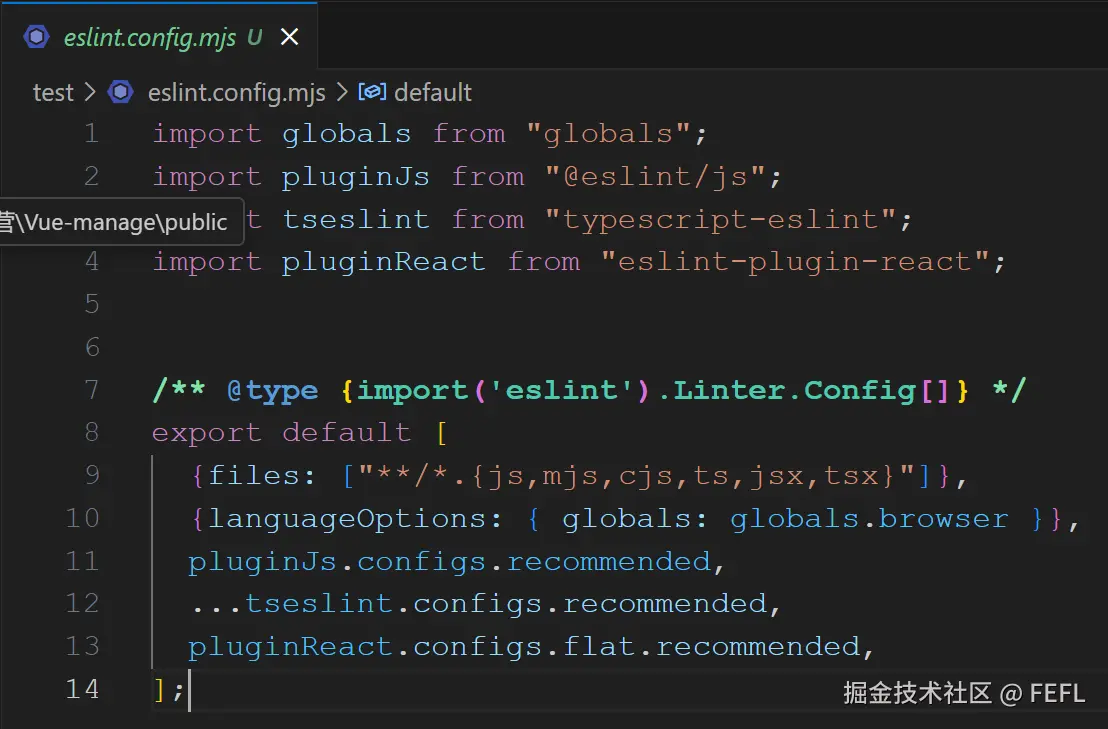Image resolution: width=1108 pixels, height=729 pixels.
Task: Select the eslint.config.mjs editor tab
Action: coord(150,38)
